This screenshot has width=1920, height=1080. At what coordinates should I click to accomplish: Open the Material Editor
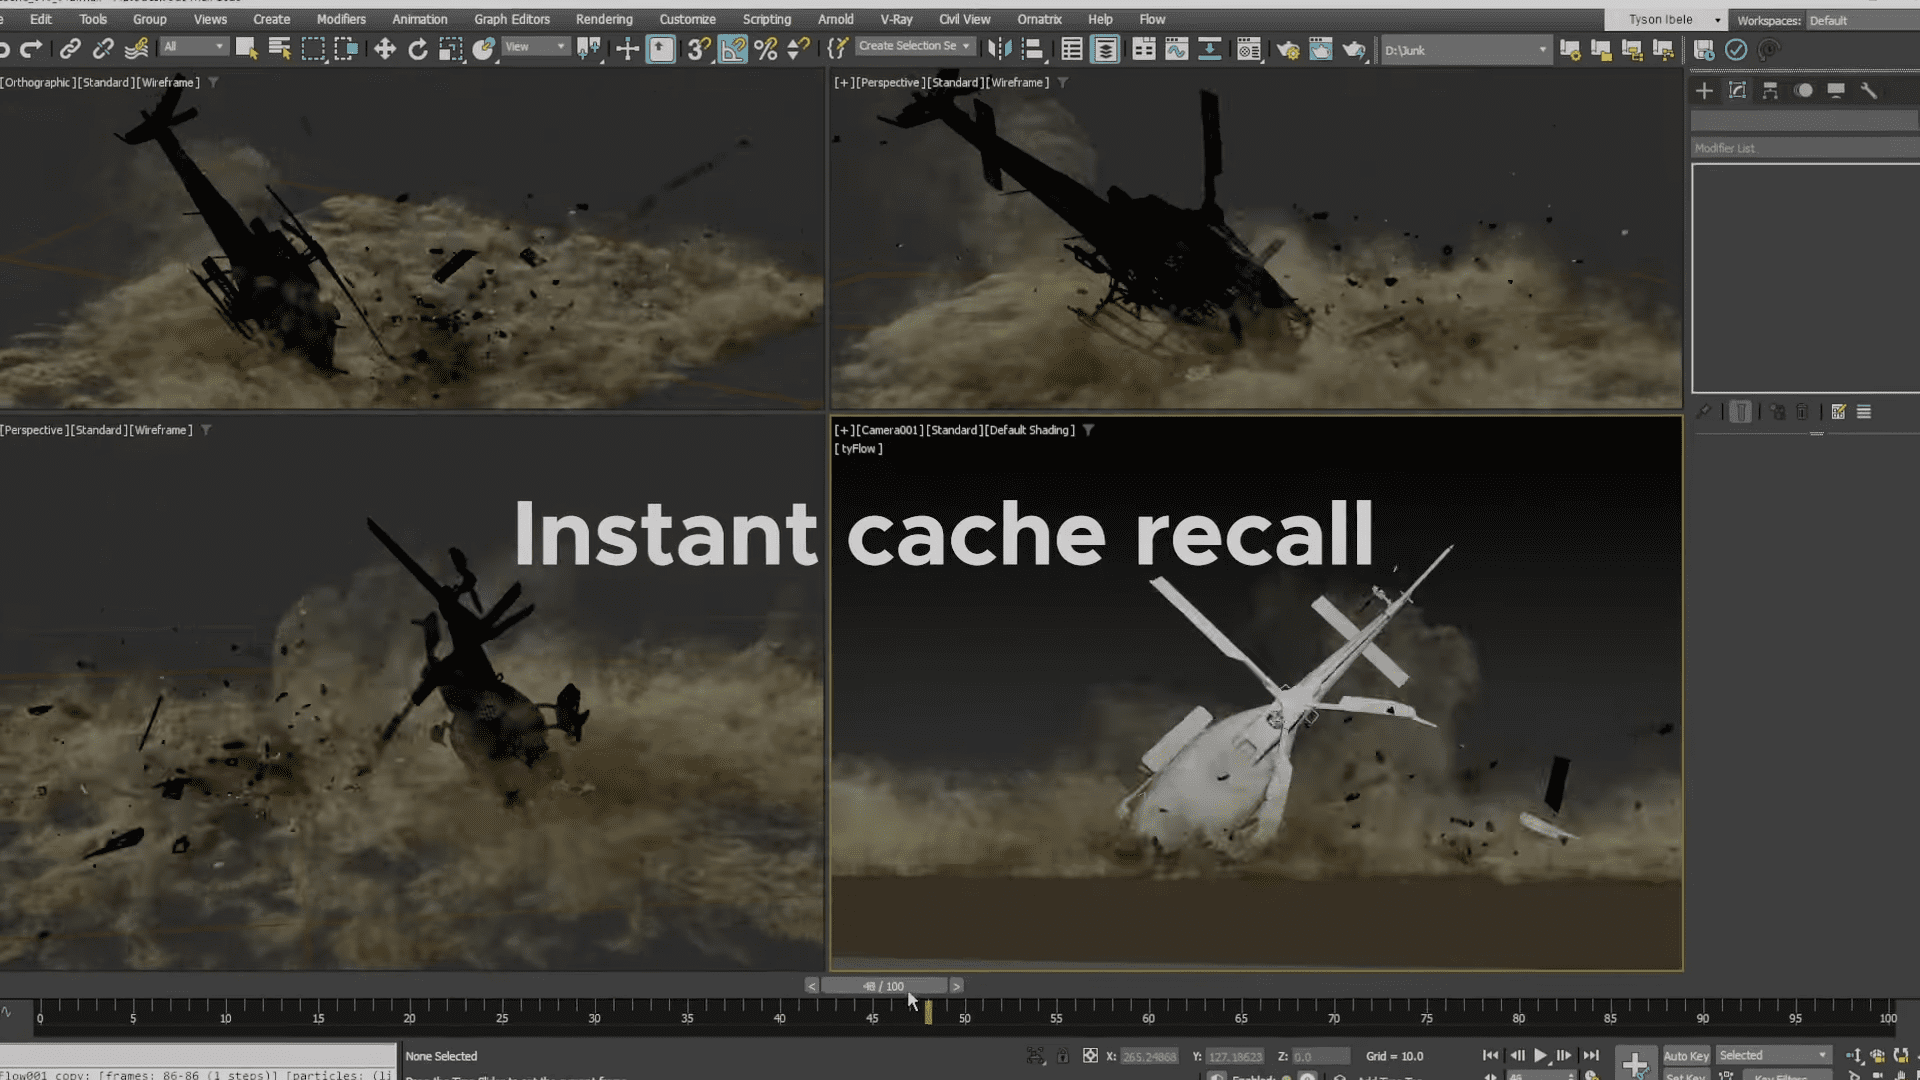(x=1248, y=48)
